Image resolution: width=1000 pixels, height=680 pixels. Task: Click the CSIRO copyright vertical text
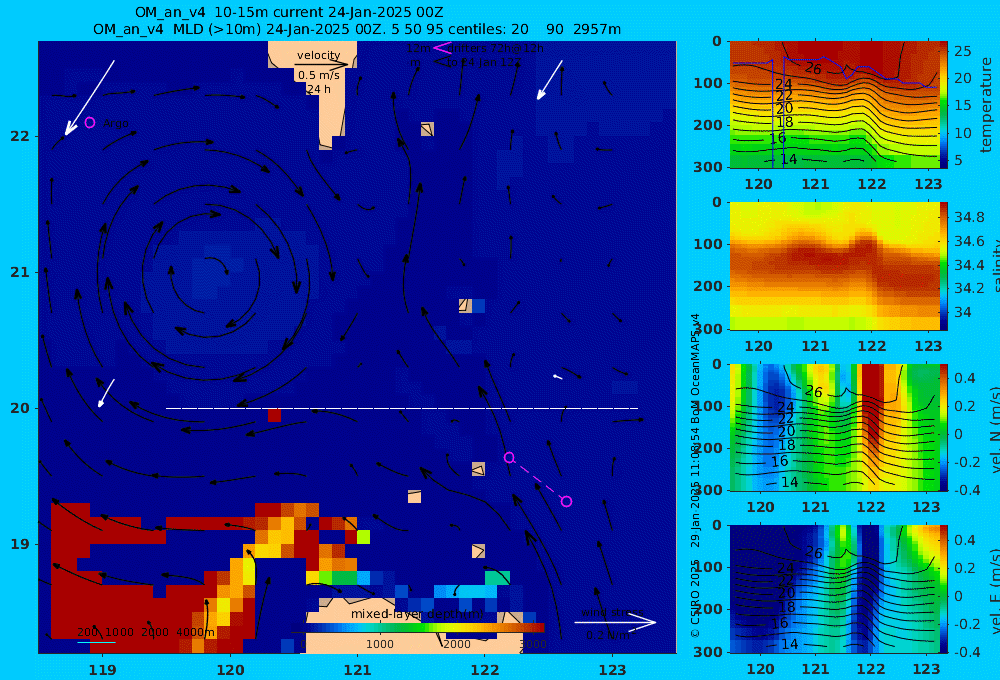[695, 476]
